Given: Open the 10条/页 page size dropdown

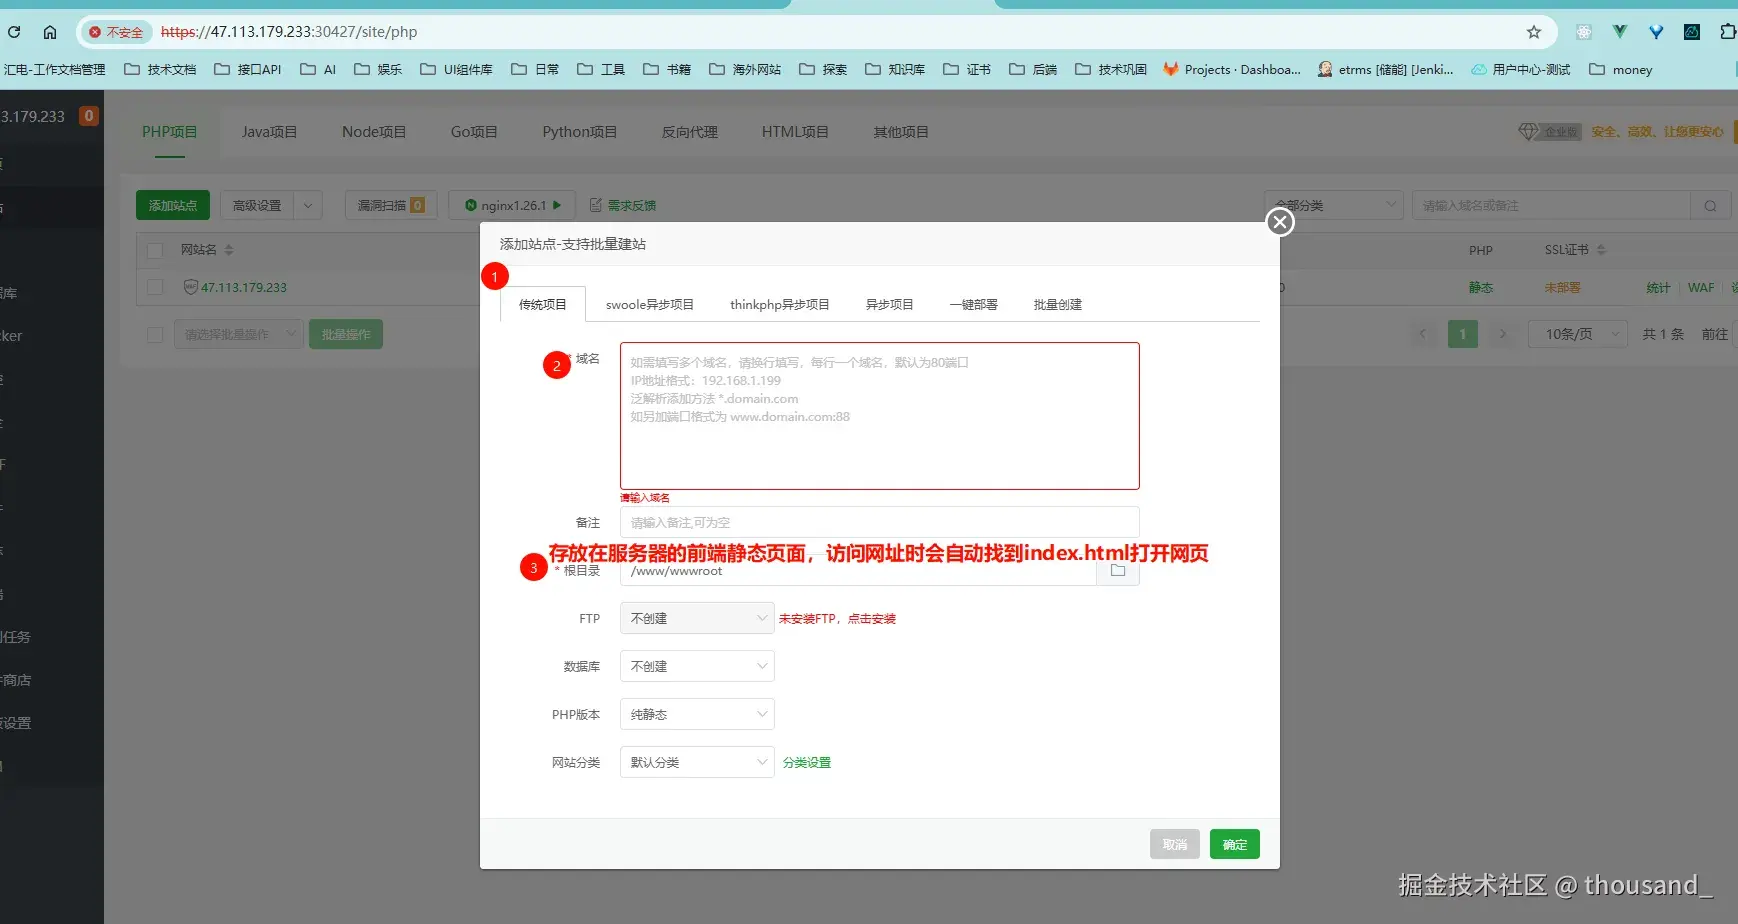Looking at the screenshot, I should 1578,334.
